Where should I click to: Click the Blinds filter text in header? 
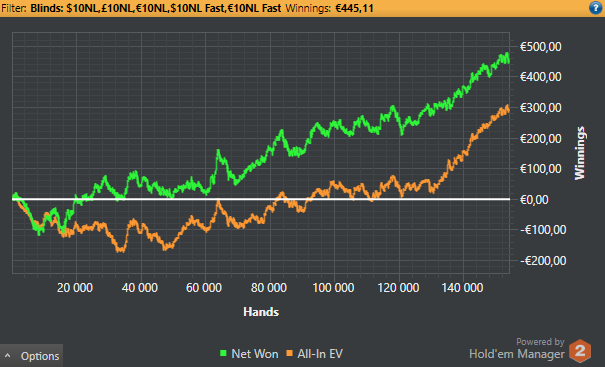[x=155, y=8]
